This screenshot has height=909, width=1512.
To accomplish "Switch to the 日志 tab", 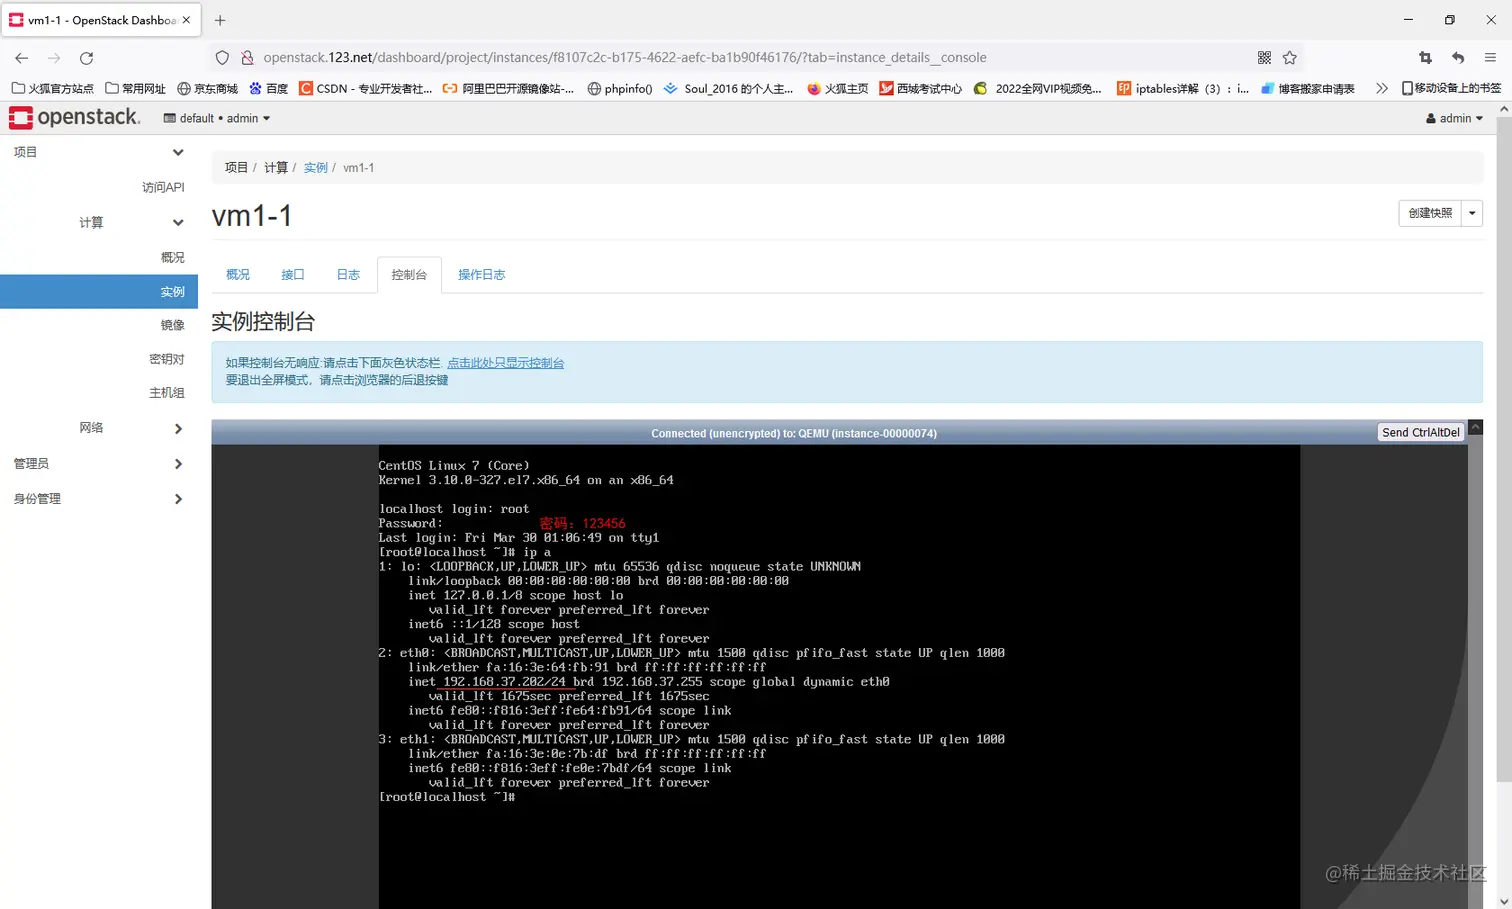I will [x=348, y=275].
